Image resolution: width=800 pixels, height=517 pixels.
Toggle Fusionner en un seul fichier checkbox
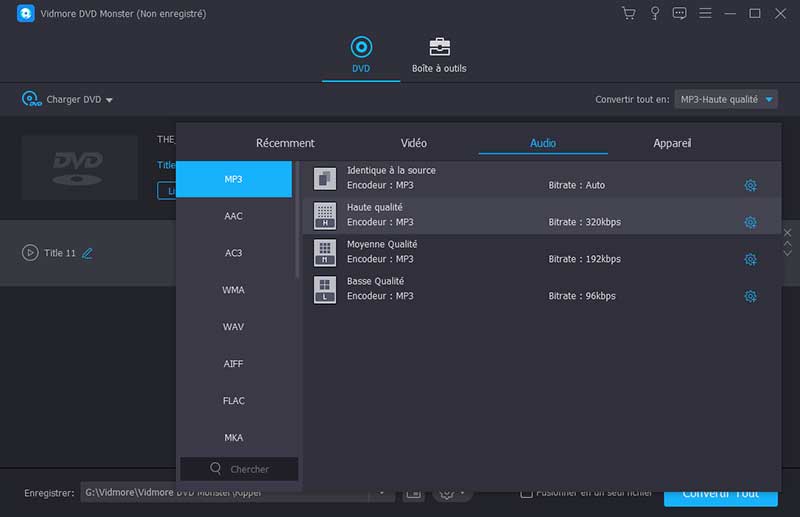526,493
